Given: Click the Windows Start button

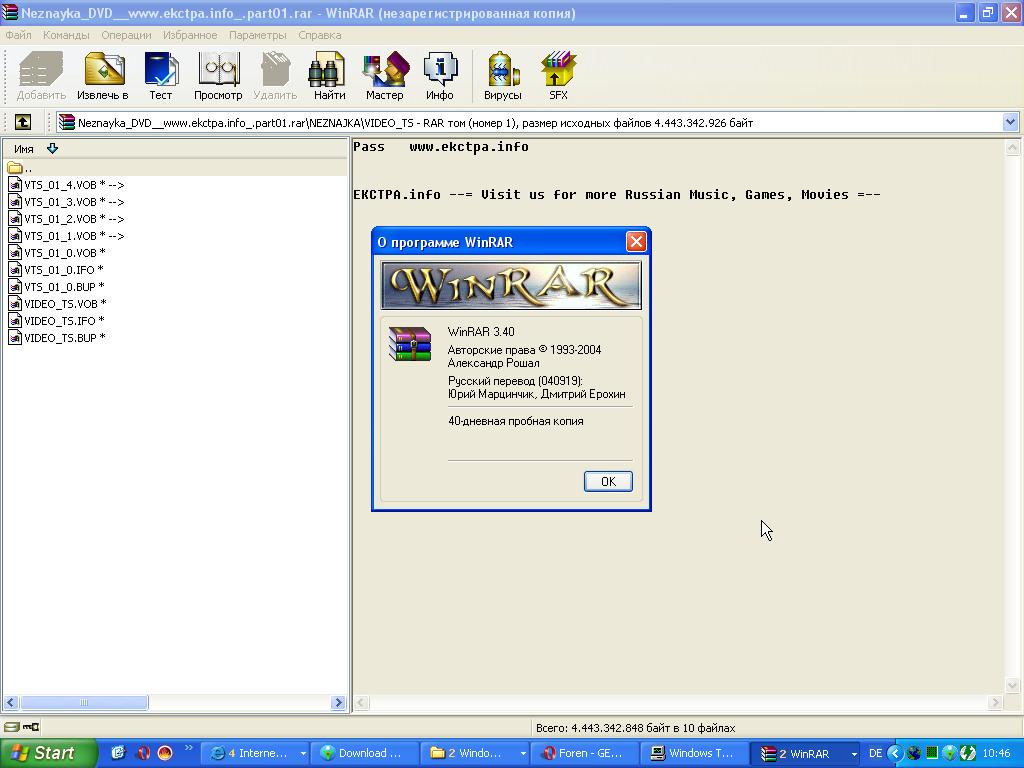Looking at the screenshot, I should (x=48, y=753).
